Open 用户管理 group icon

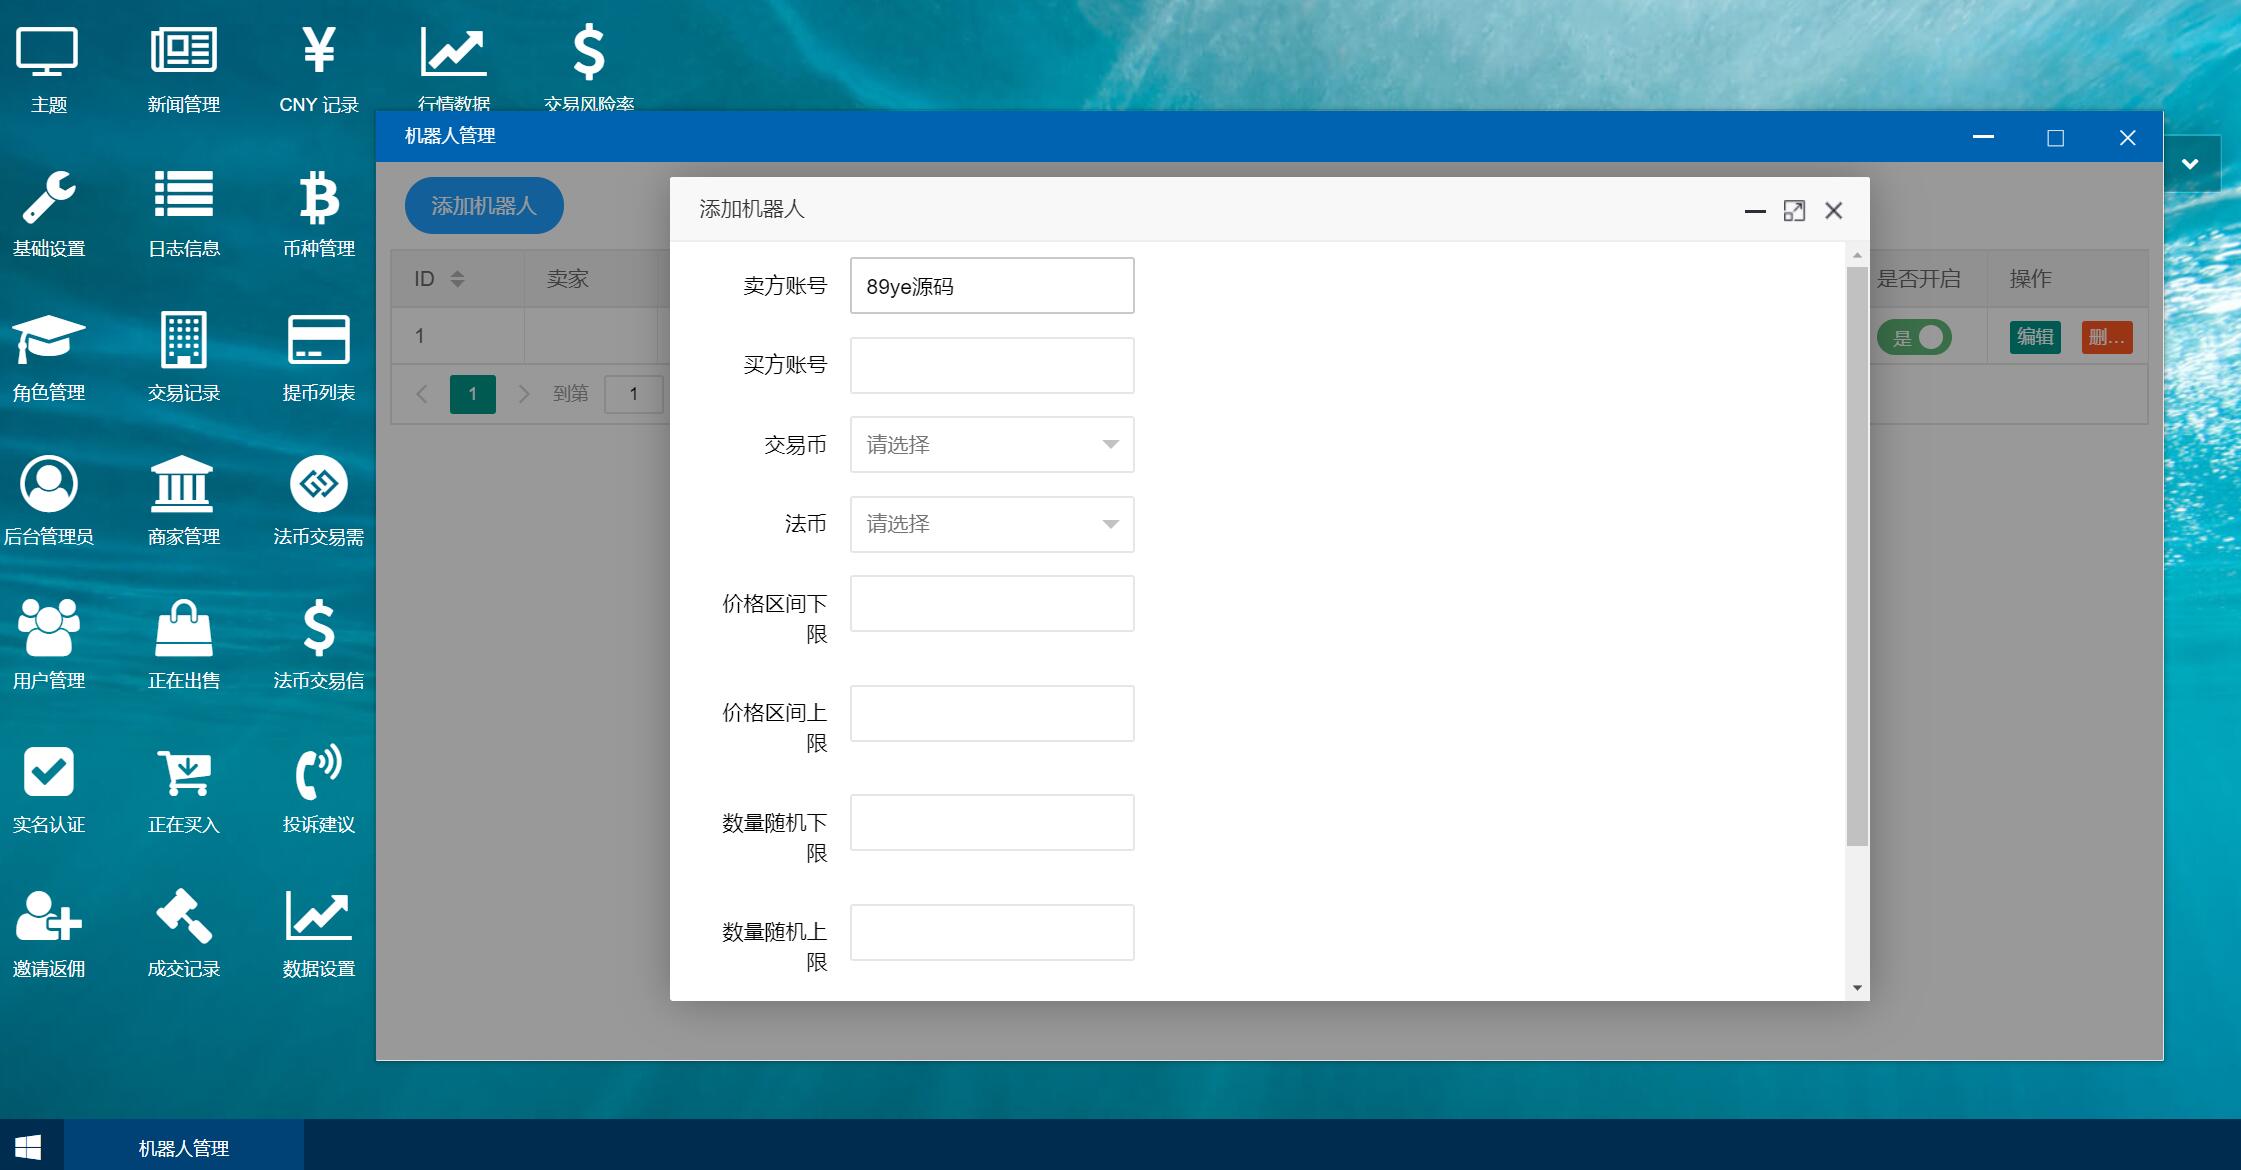tap(48, 628)
